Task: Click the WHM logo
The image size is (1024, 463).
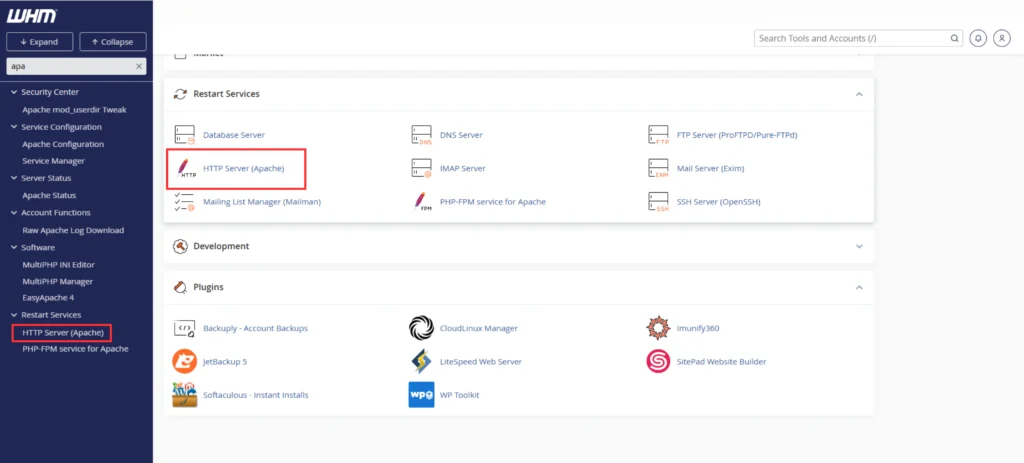Action: pos(31,16)
